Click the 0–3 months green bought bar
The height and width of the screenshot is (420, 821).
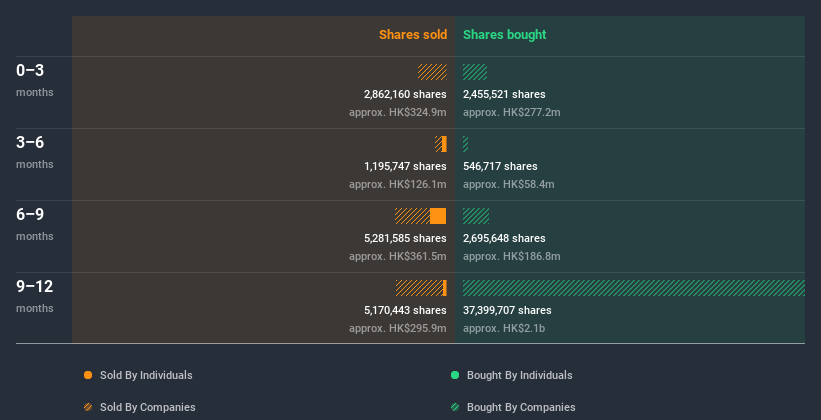(475, 72)
